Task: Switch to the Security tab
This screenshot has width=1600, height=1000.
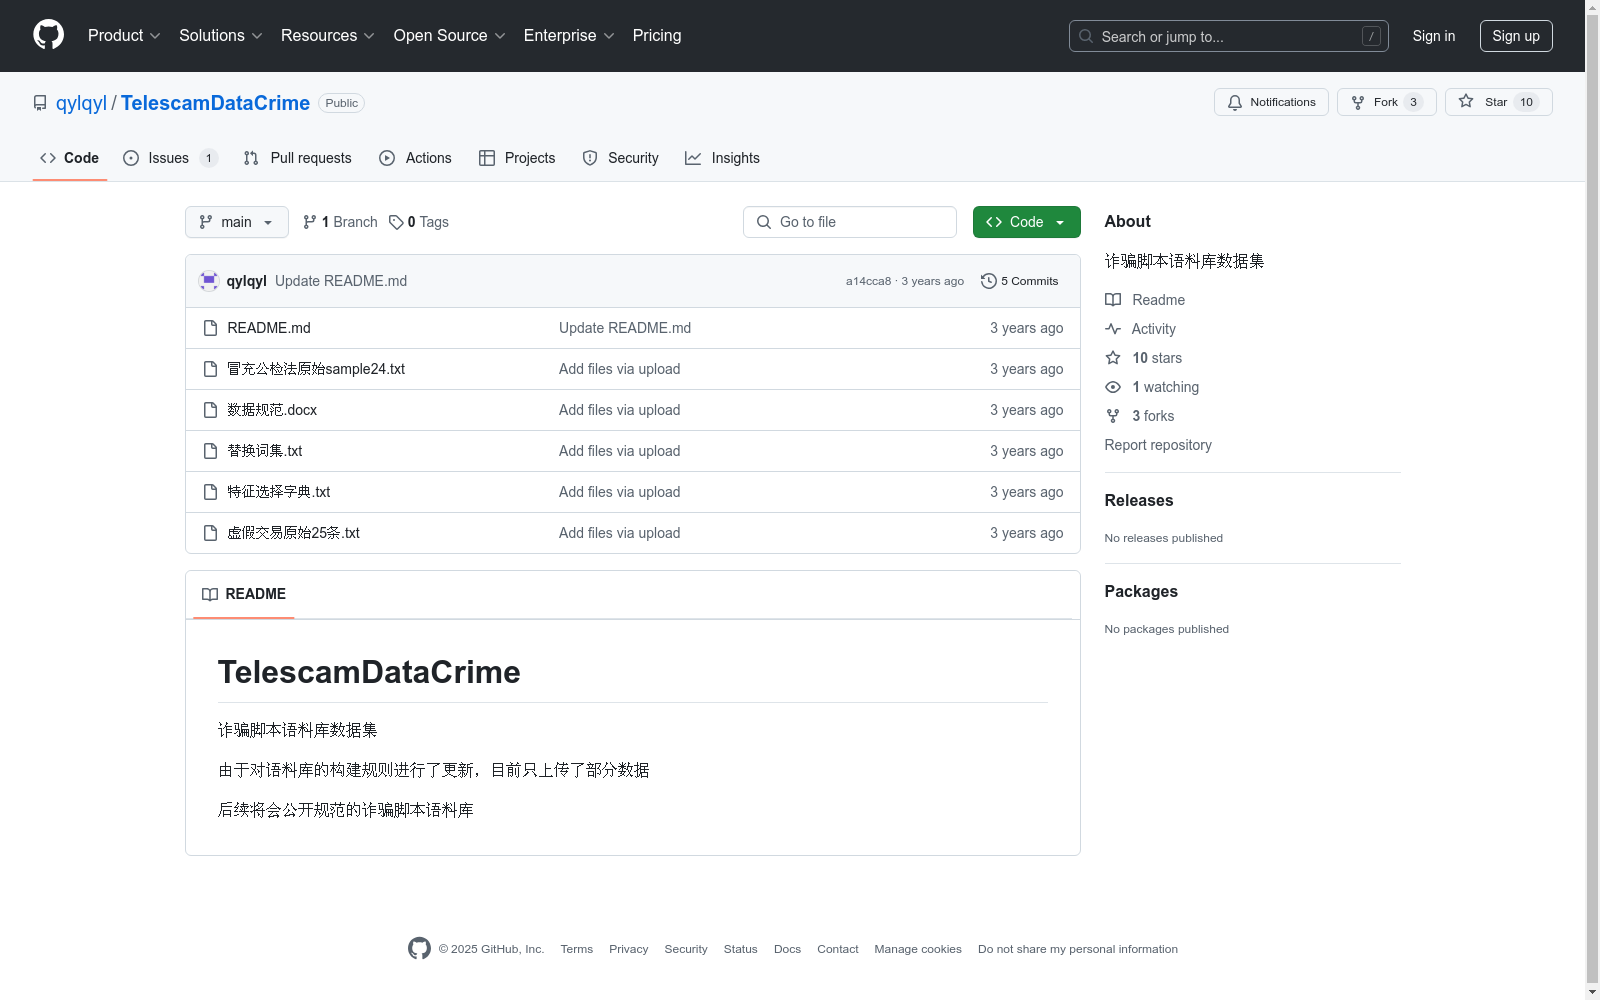Action: click(x=620, y=158)
